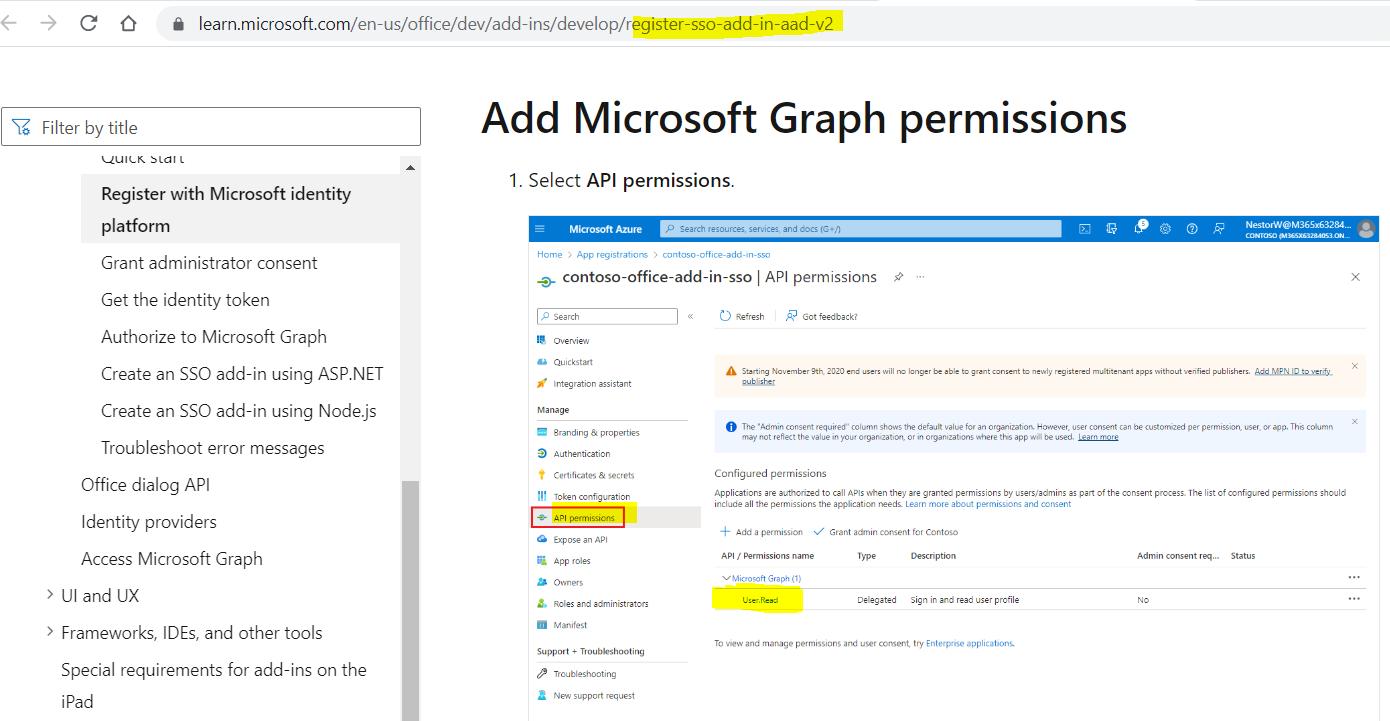The image size is (1390, 721).
Task: Click the Azure blade Search box
Action: tap(608, 316)
